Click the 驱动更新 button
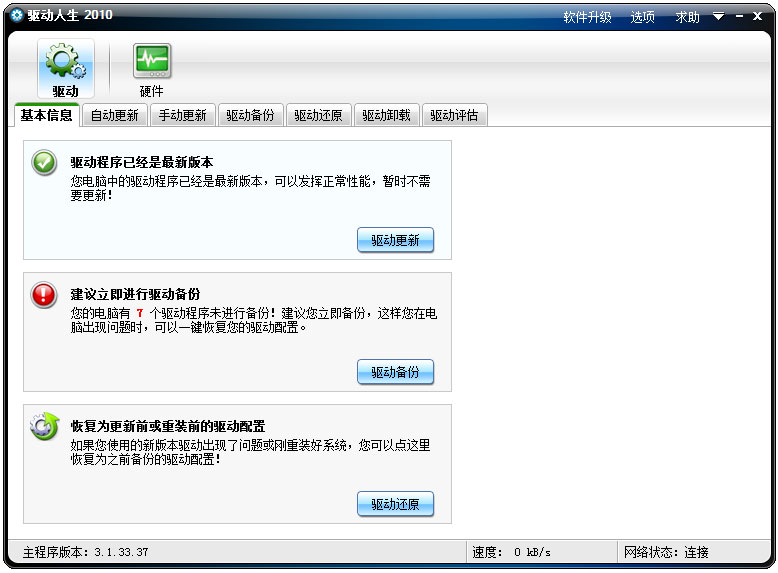Image resolution: width=778 pixels, height=573 pixels. (395, 240)
